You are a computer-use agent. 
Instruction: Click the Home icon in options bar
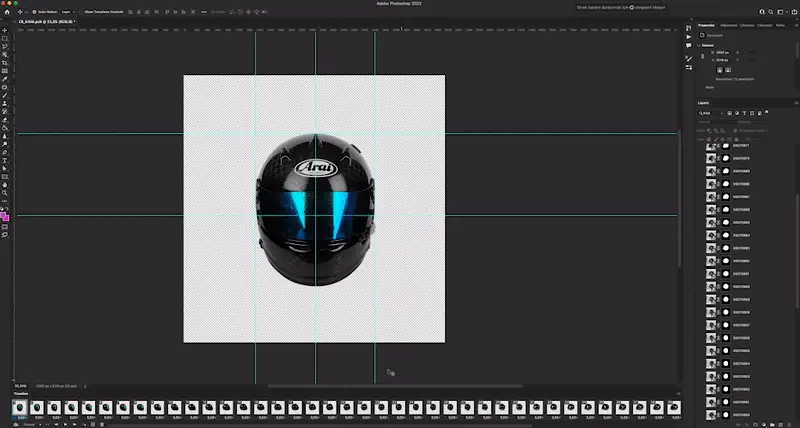tap(7, 12)
